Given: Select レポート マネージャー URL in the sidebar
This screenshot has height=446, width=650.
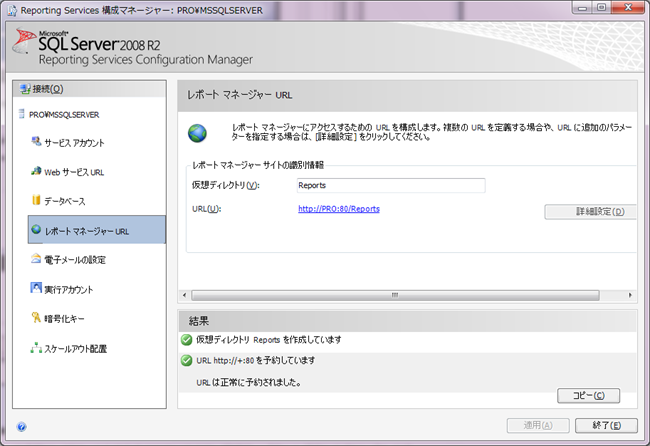Looking at the screenshot, I should 97,230.
